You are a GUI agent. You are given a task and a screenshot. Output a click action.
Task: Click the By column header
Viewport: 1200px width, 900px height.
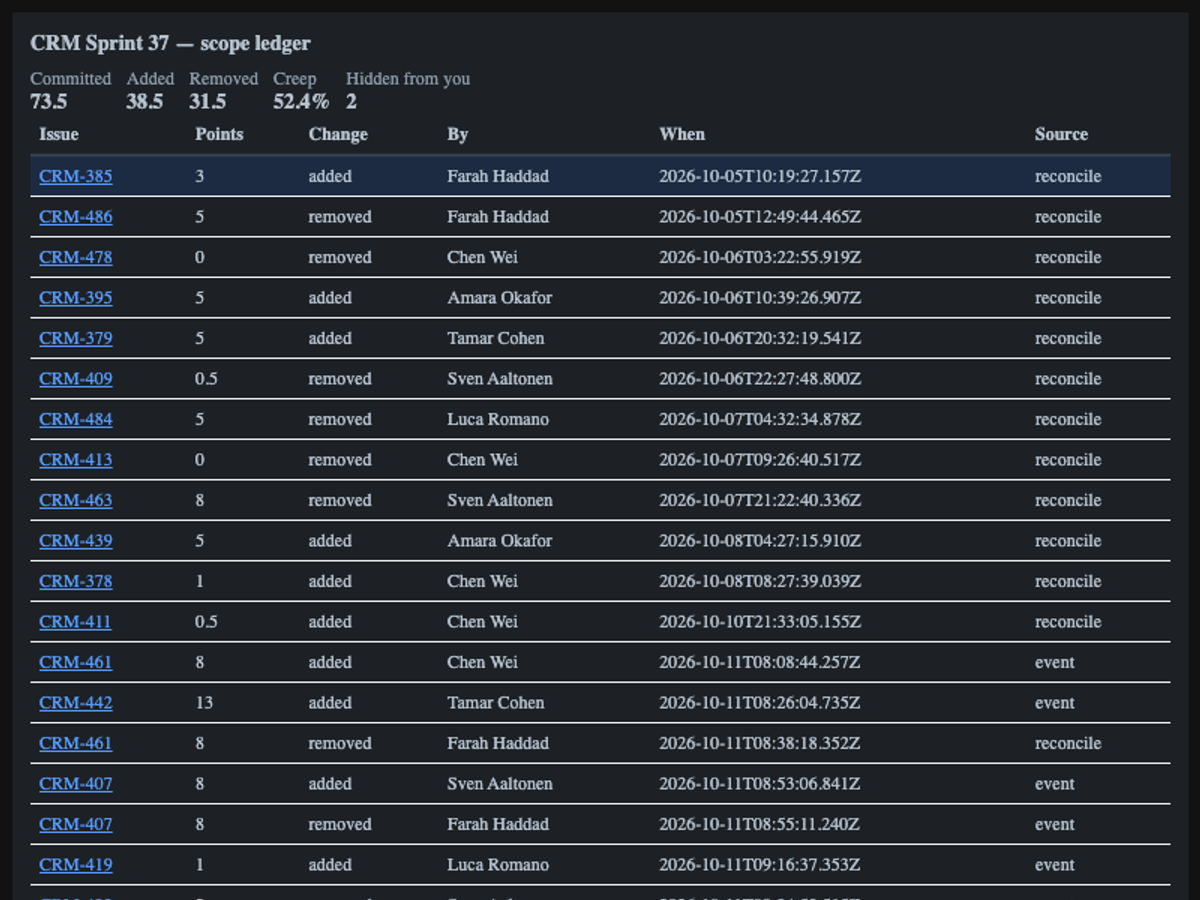coord(458,134)
